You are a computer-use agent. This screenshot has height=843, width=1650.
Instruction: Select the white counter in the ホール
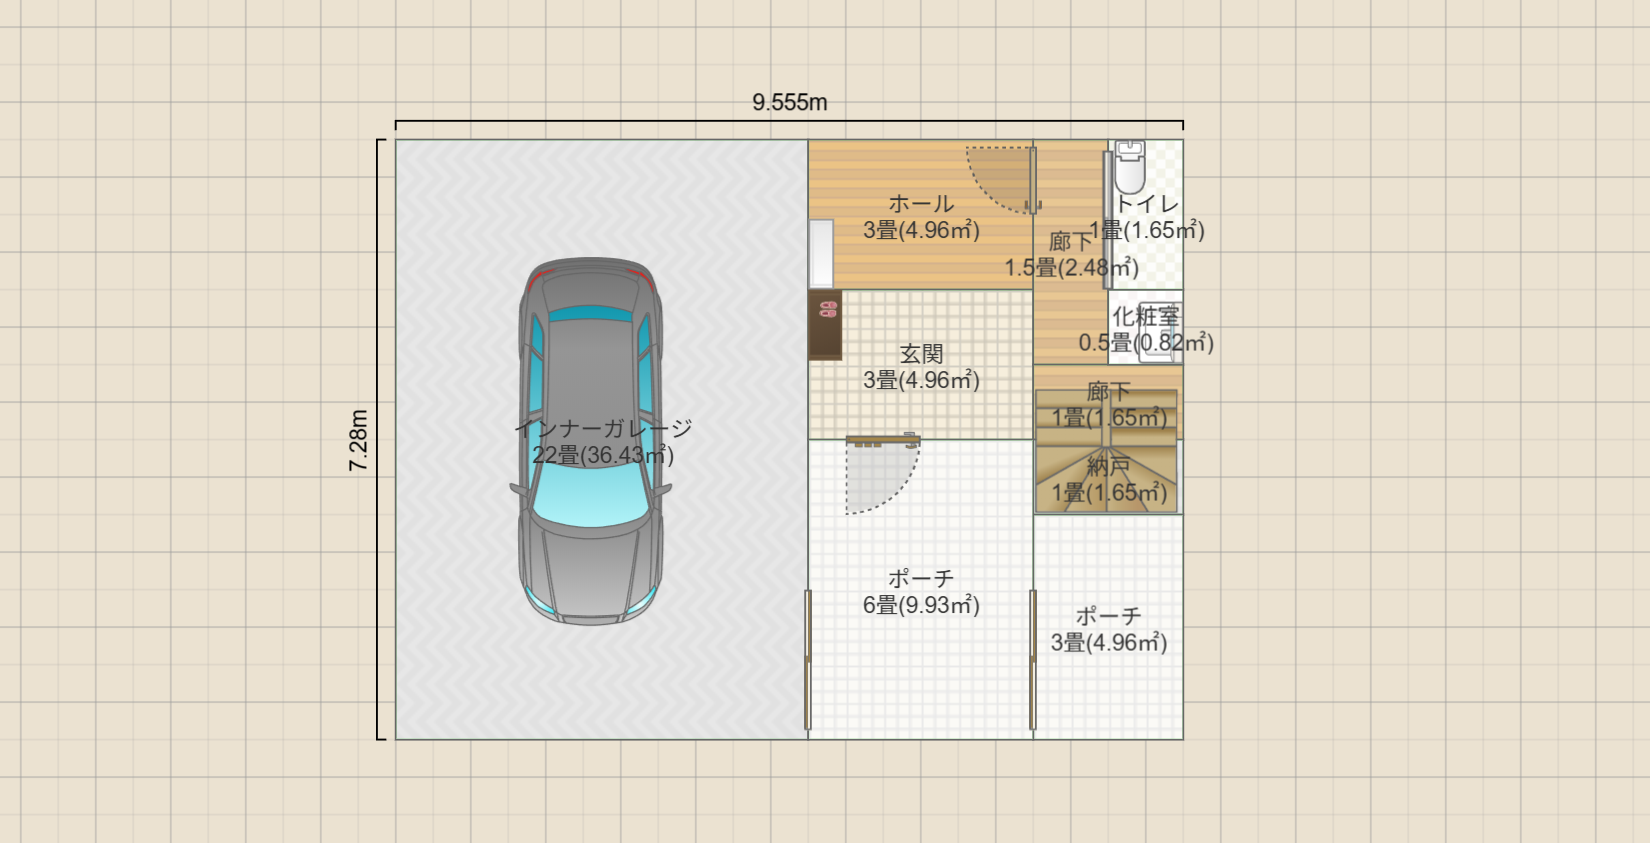coord(821,254)
